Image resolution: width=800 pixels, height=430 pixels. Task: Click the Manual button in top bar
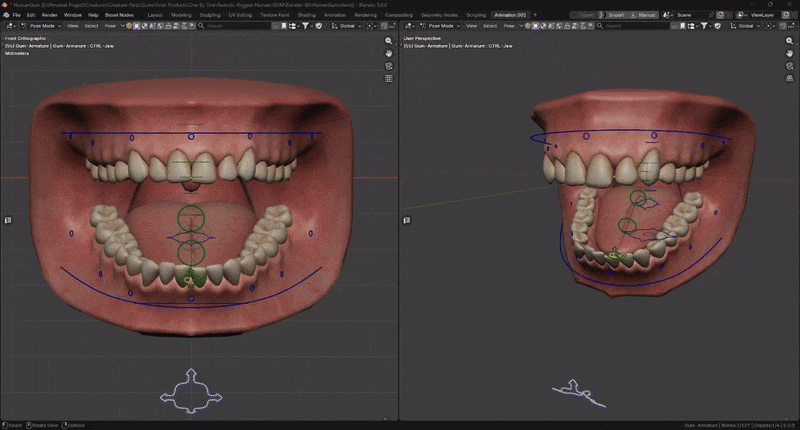pos(642,15)
